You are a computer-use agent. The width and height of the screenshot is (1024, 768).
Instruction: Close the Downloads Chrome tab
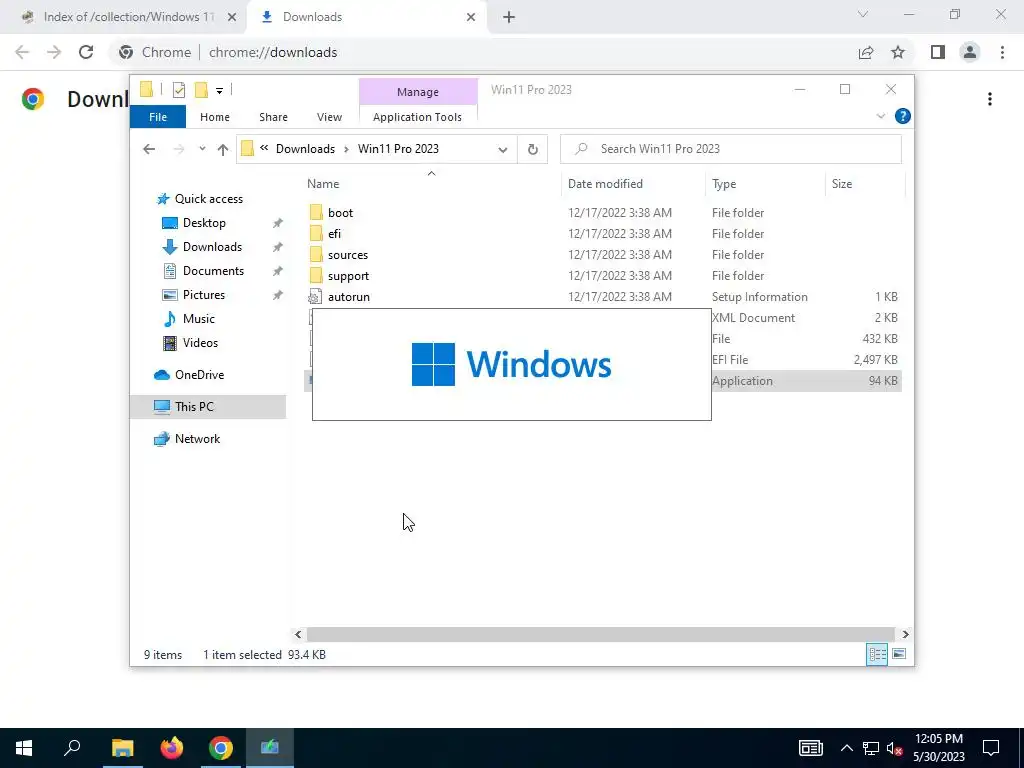(x=471, y=17)
